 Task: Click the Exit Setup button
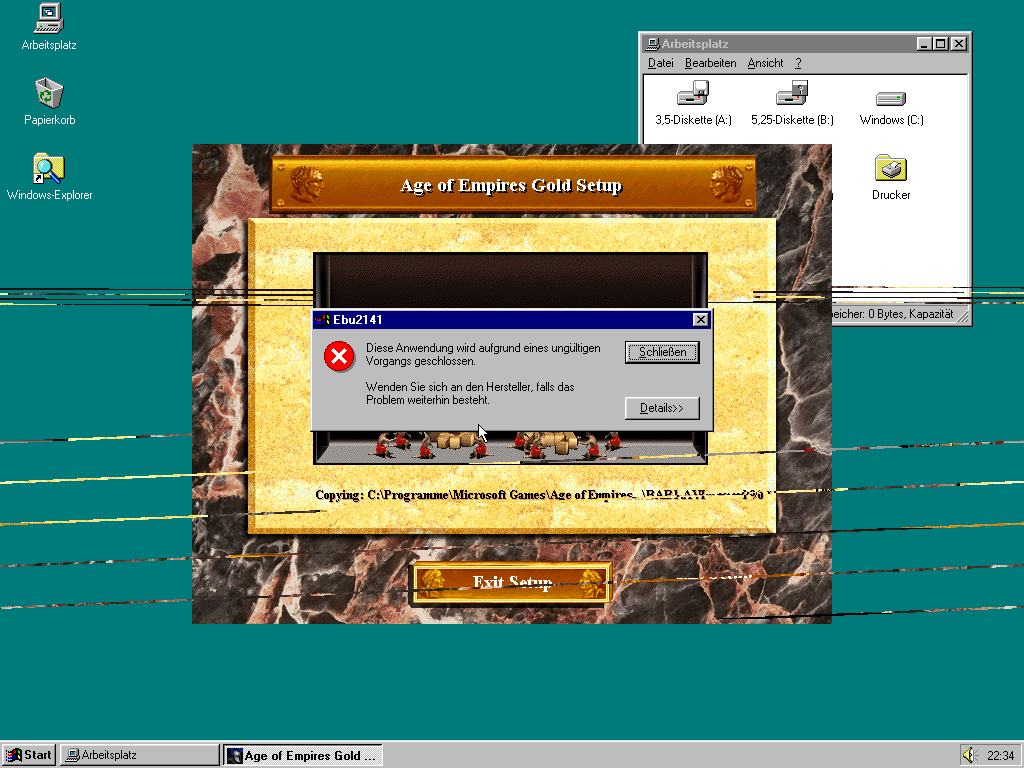pyautogui.click(x=513, y=583)
